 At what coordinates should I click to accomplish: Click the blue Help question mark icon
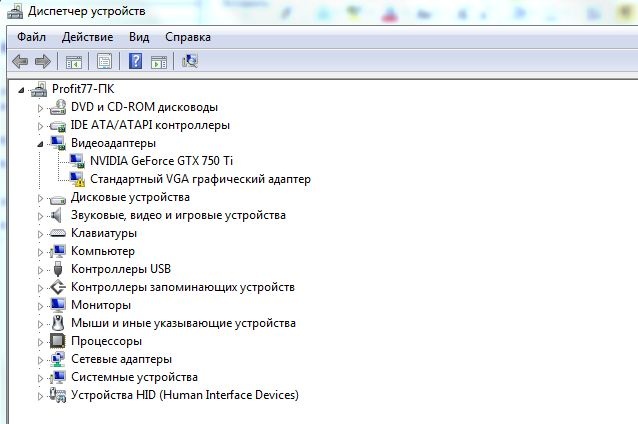point(135,62)
